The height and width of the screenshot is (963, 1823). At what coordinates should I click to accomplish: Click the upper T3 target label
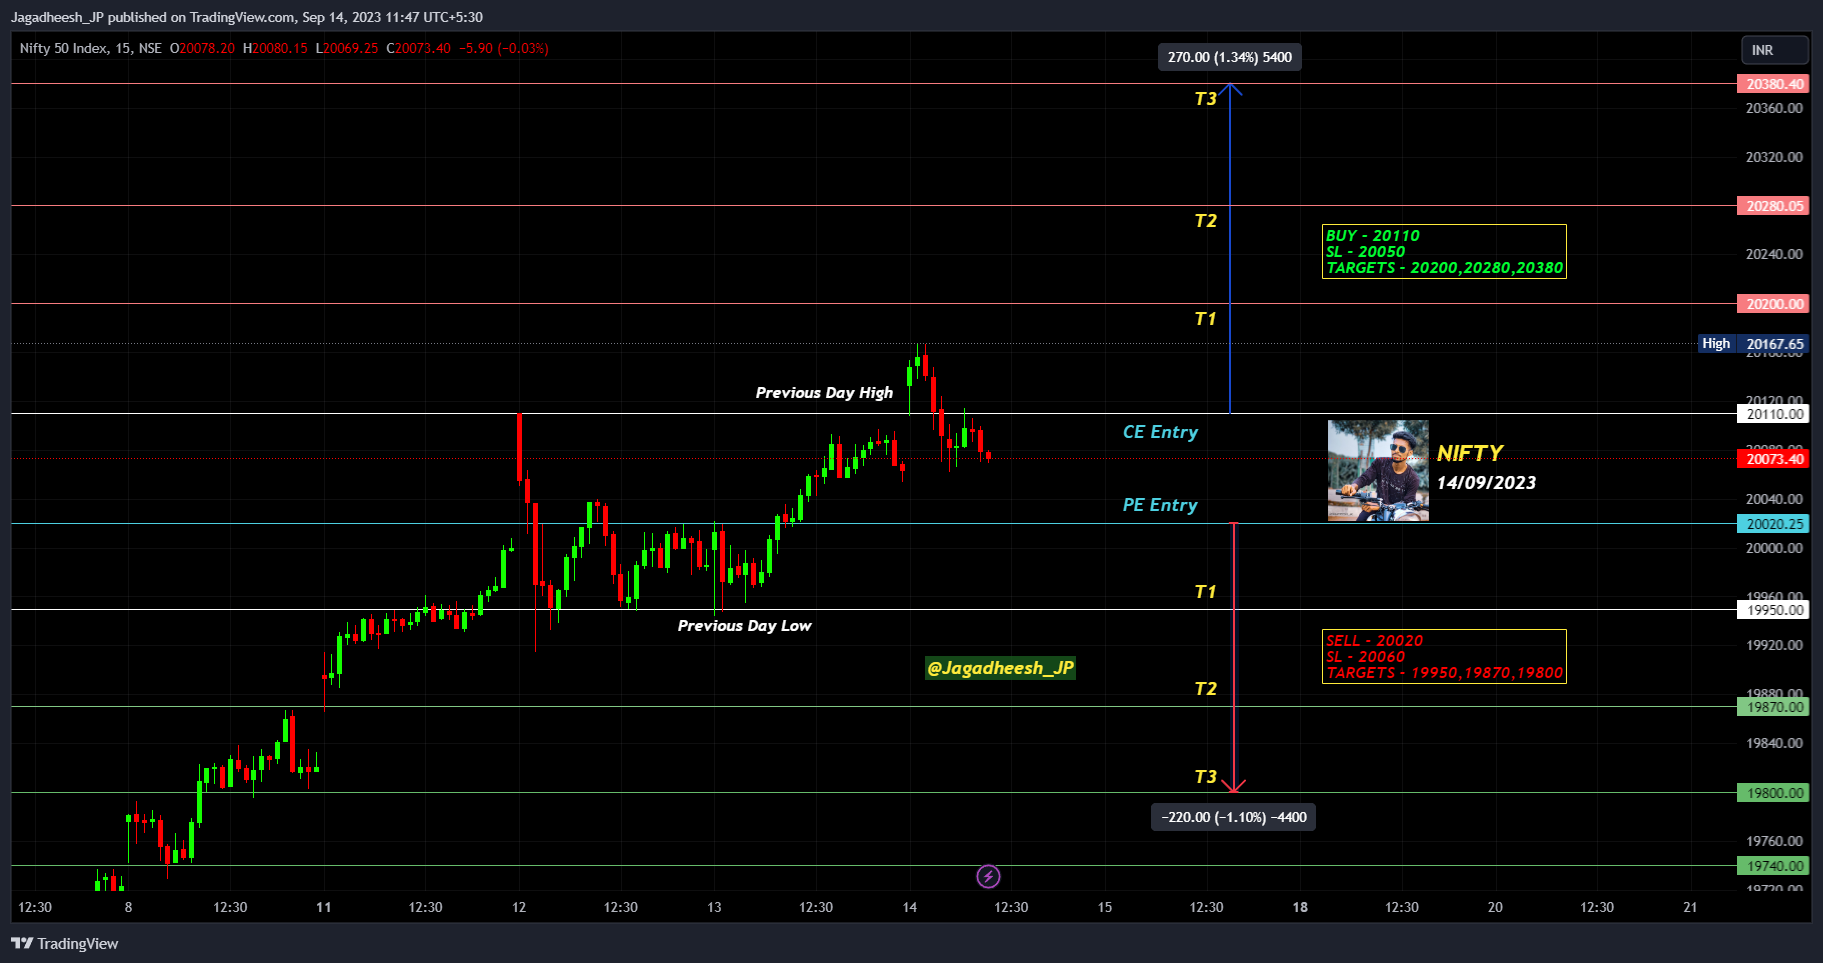pyautogui.click(x=1206, y=99)
